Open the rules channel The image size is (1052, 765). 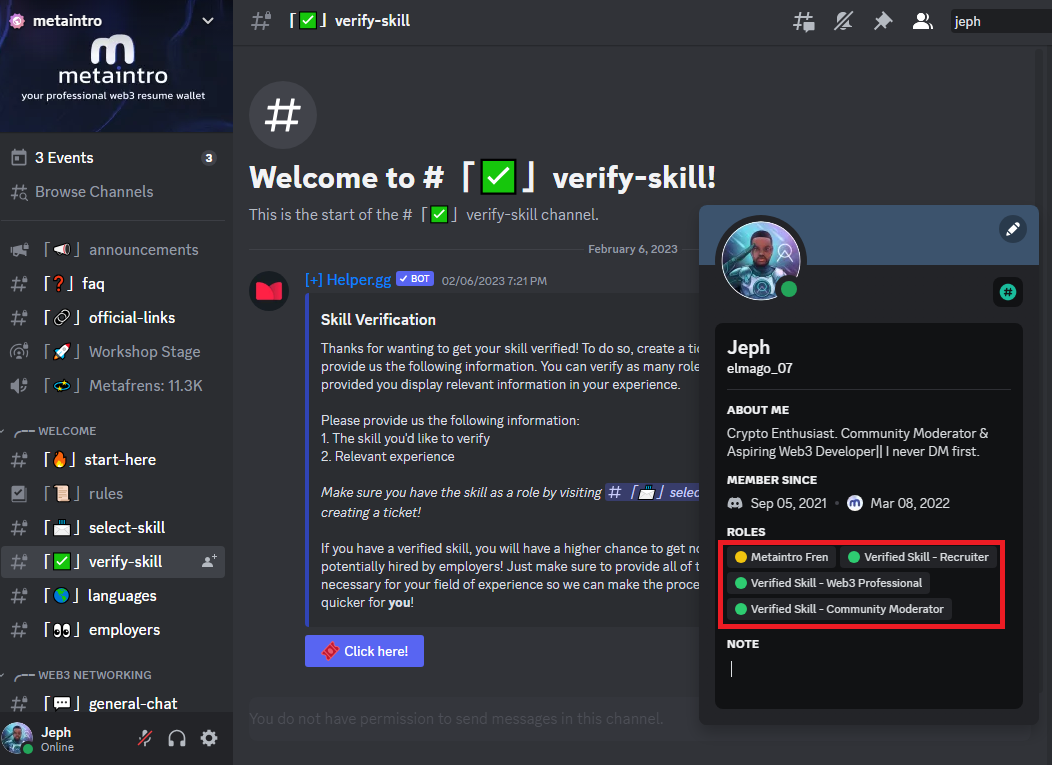coord(113,494)
